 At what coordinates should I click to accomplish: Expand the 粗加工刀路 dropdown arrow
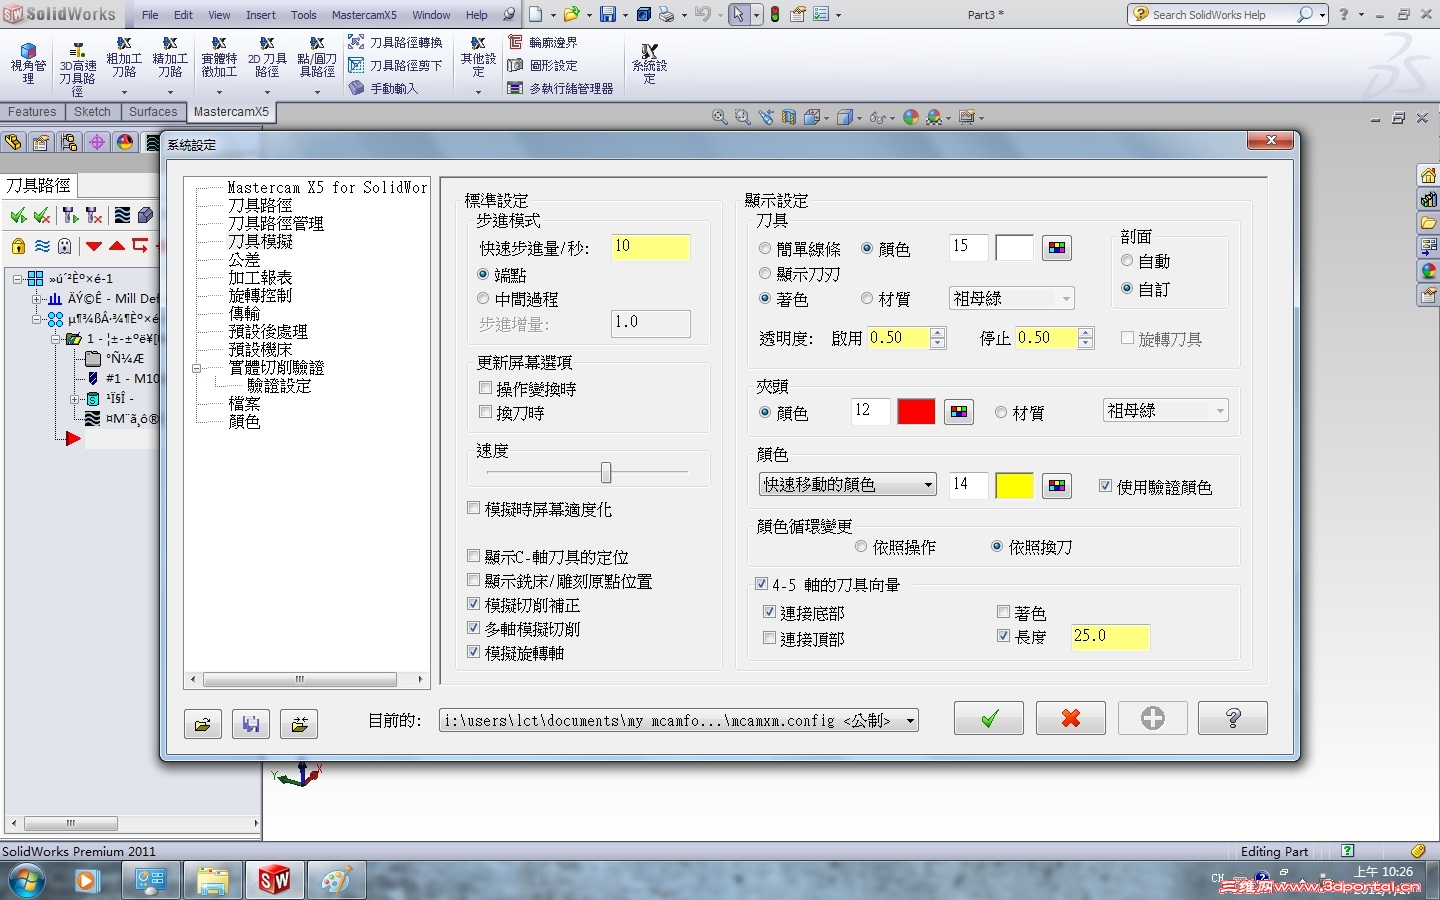(124, 92)
